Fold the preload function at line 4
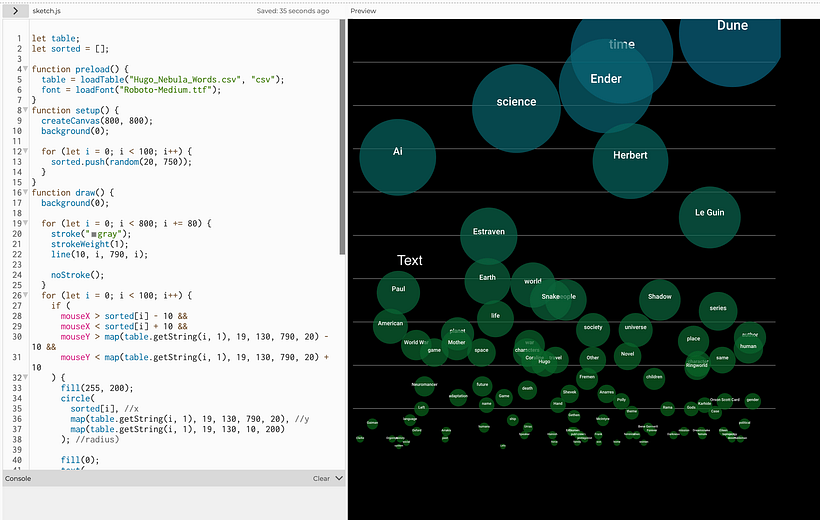Viewport: 820px width, 520px height. (x=26, y=69)
